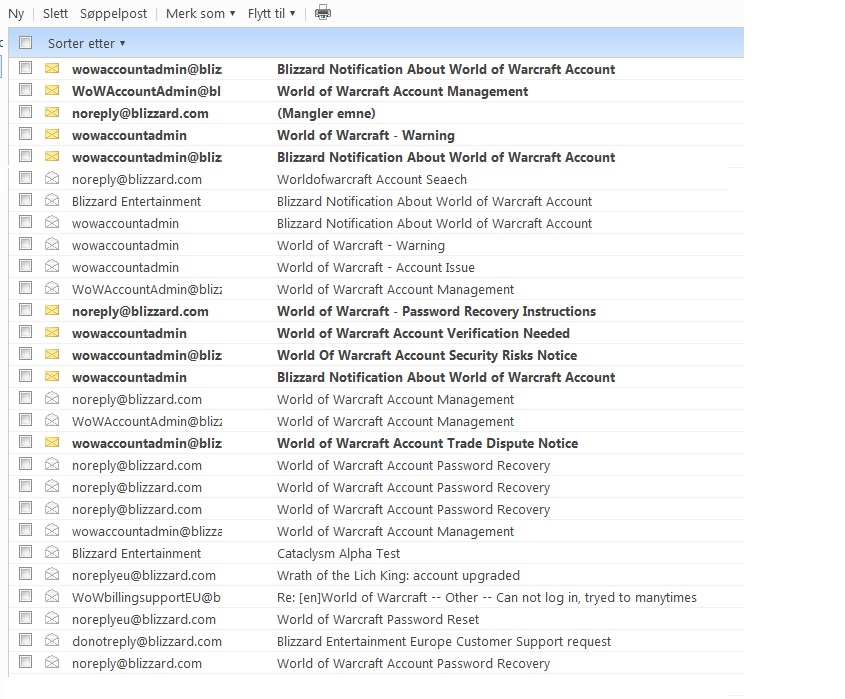Click unread envelope icon for Security Risks Notice

click(52, 354)
